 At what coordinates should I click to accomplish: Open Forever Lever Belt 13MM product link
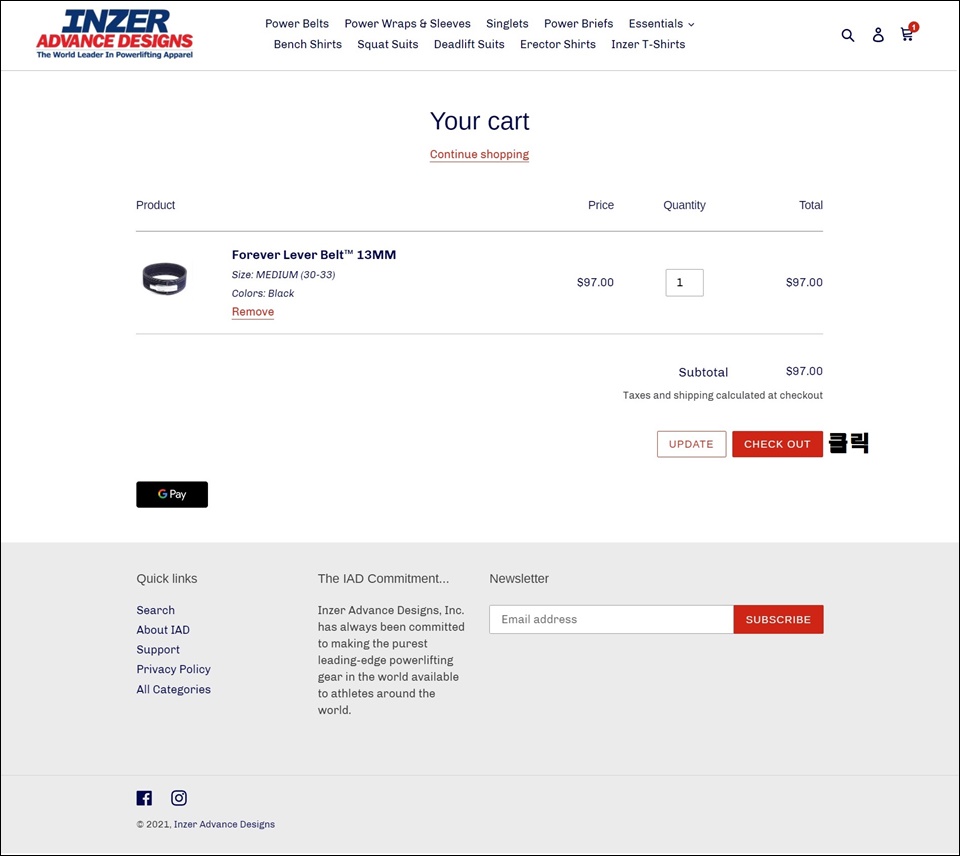click(313, 255)
